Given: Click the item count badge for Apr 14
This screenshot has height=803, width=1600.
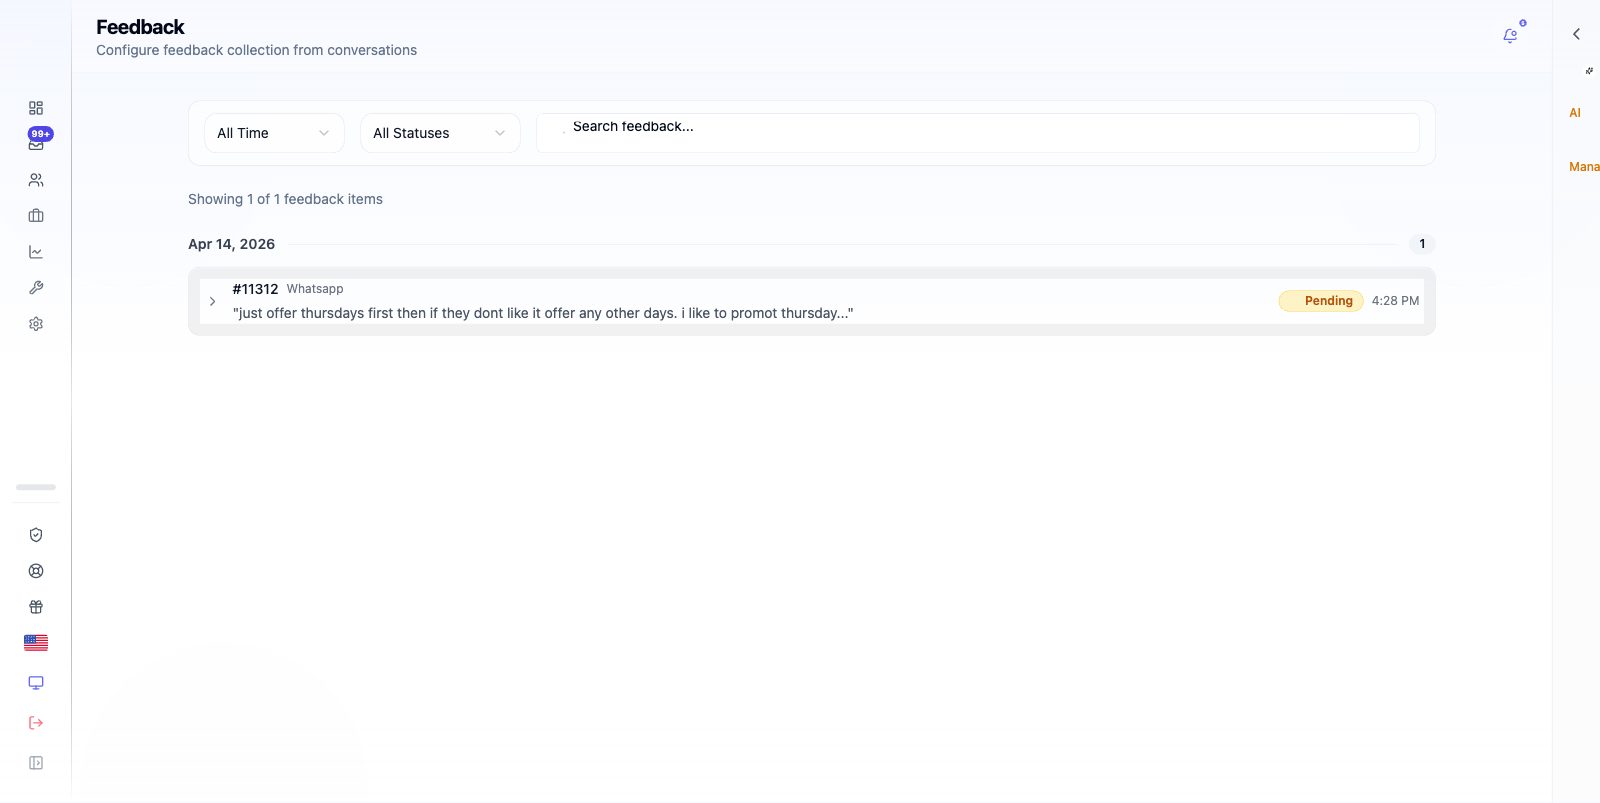Looking at the screenshot, I should 1422,244.
